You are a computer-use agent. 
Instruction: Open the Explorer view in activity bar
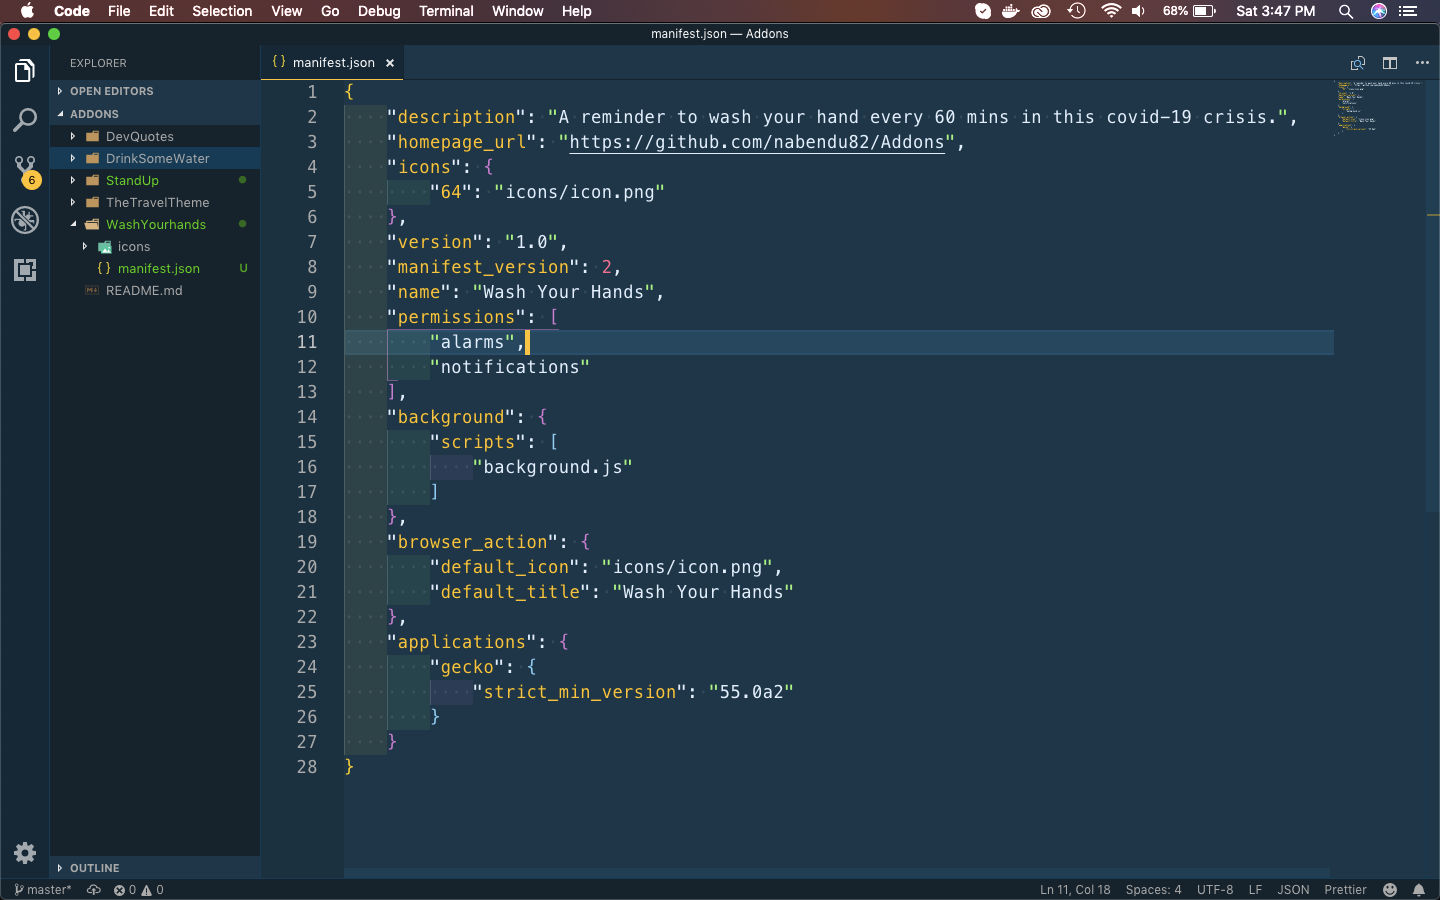[x=25, y=71]
